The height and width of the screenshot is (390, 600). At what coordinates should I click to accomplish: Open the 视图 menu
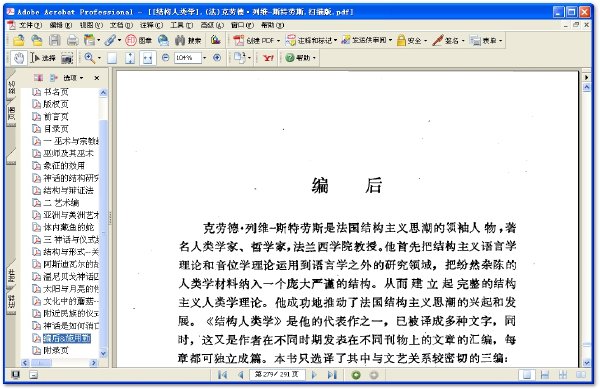click(x=91, y=25)
